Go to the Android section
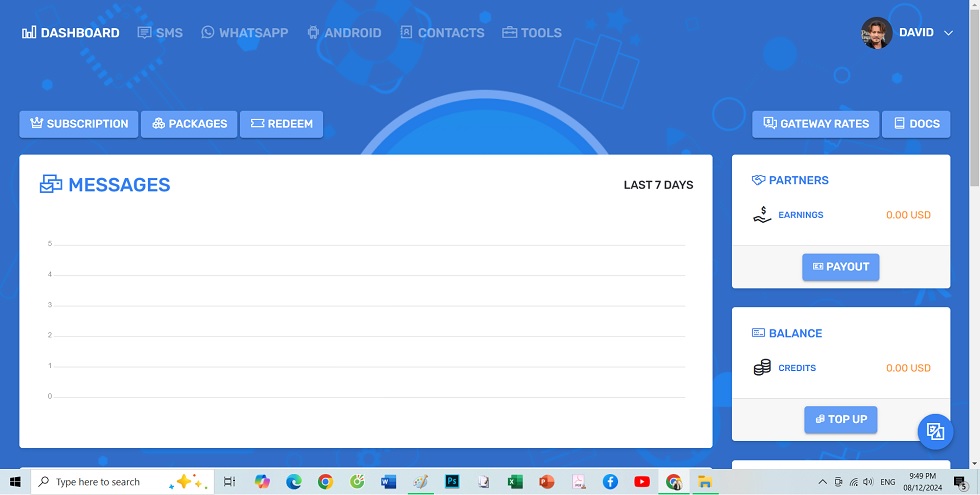Viewport: 980px width, 495px height. tap(344, 33)
